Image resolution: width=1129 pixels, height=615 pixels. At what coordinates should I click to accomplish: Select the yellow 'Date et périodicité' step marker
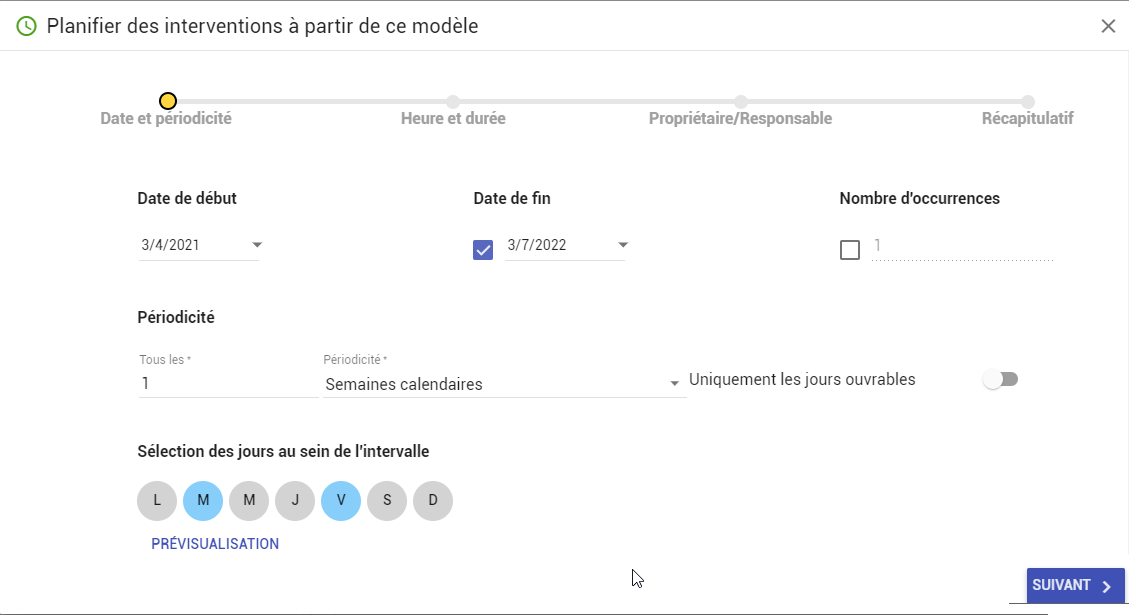click(168, 101)
